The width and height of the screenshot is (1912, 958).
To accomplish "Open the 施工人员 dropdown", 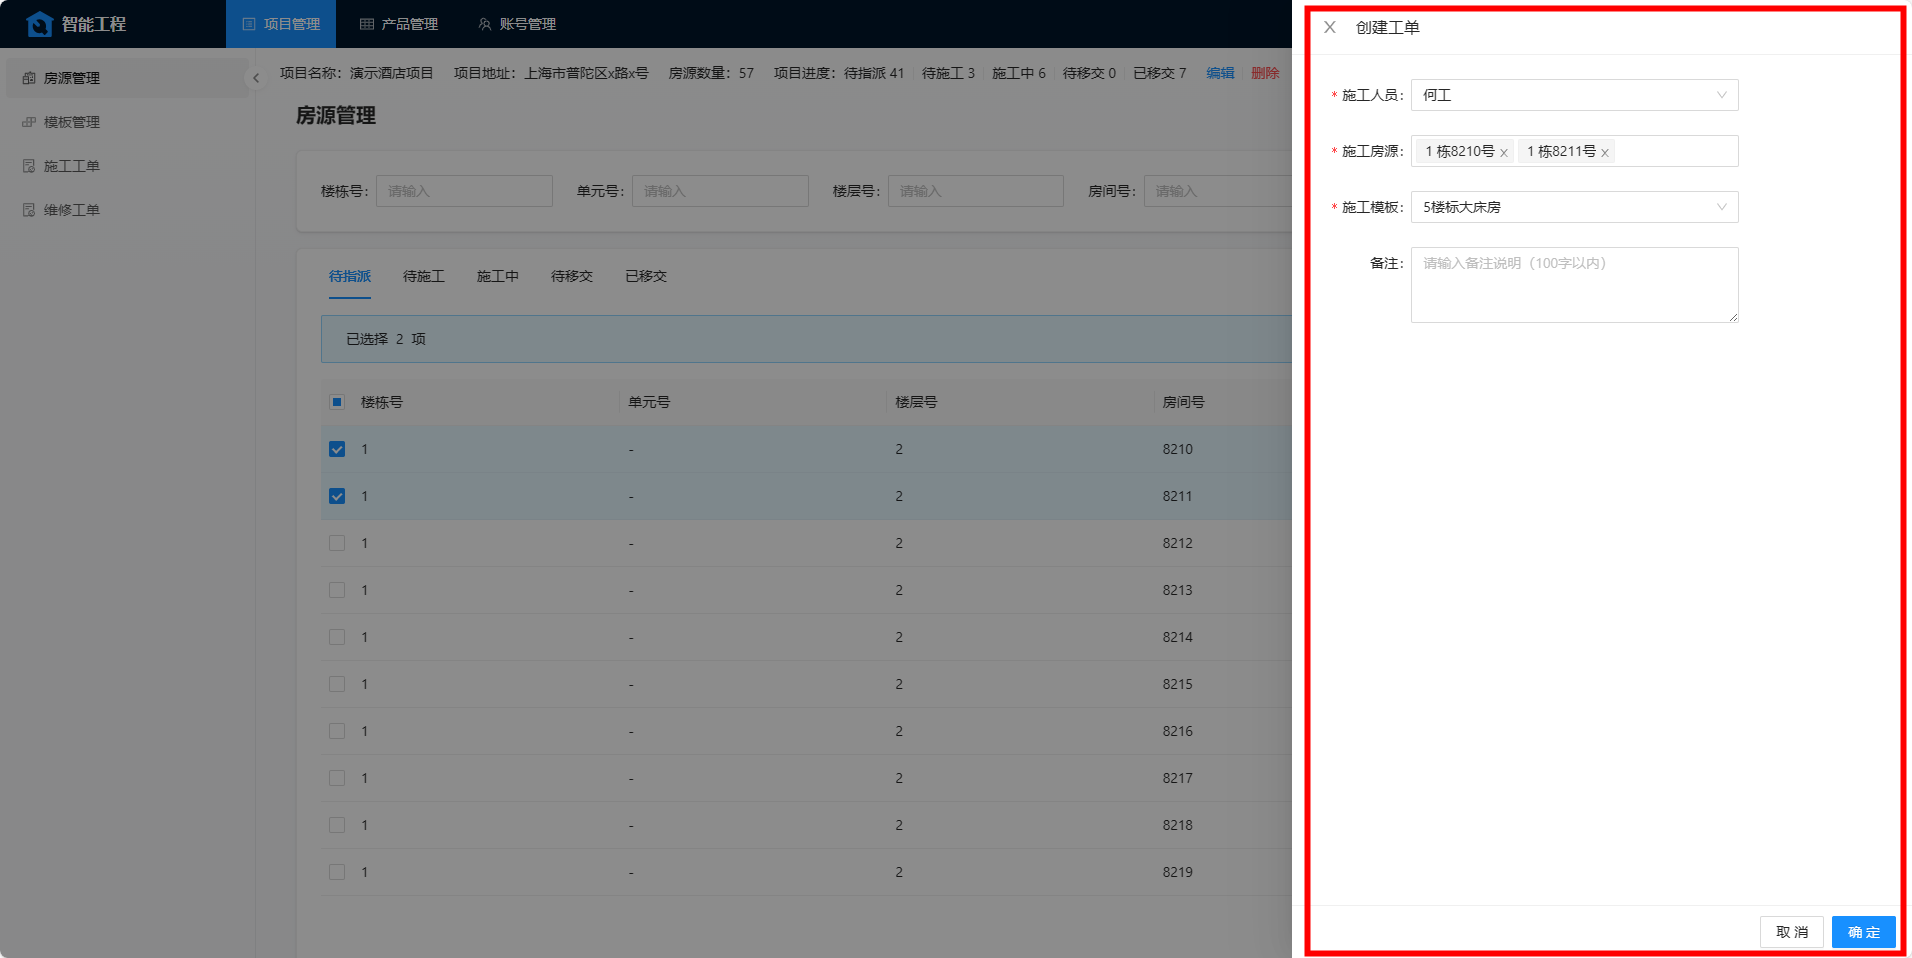I will [1574, 95].
